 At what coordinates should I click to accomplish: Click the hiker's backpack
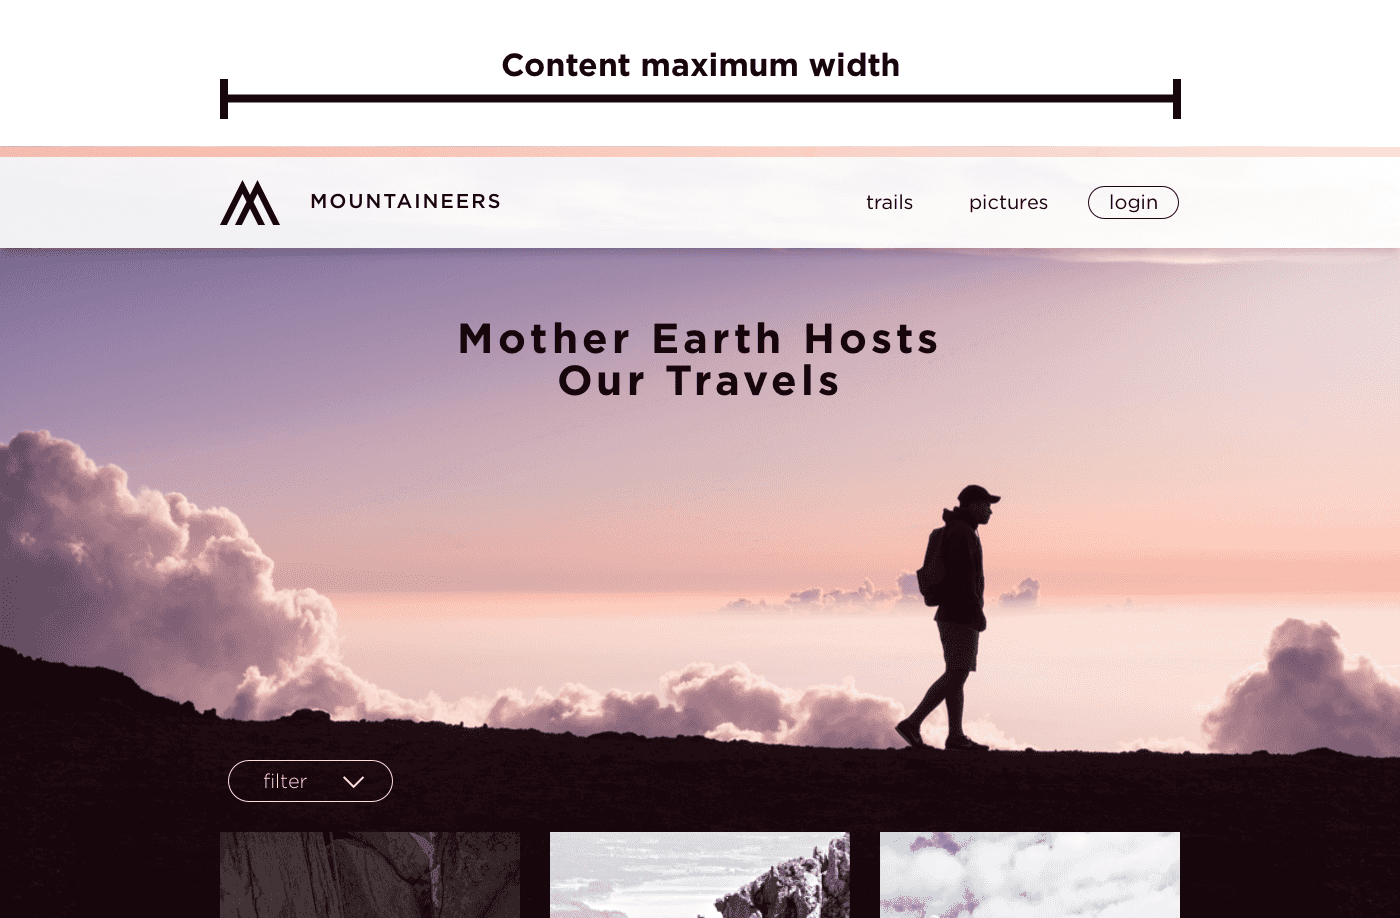(931, 565)
